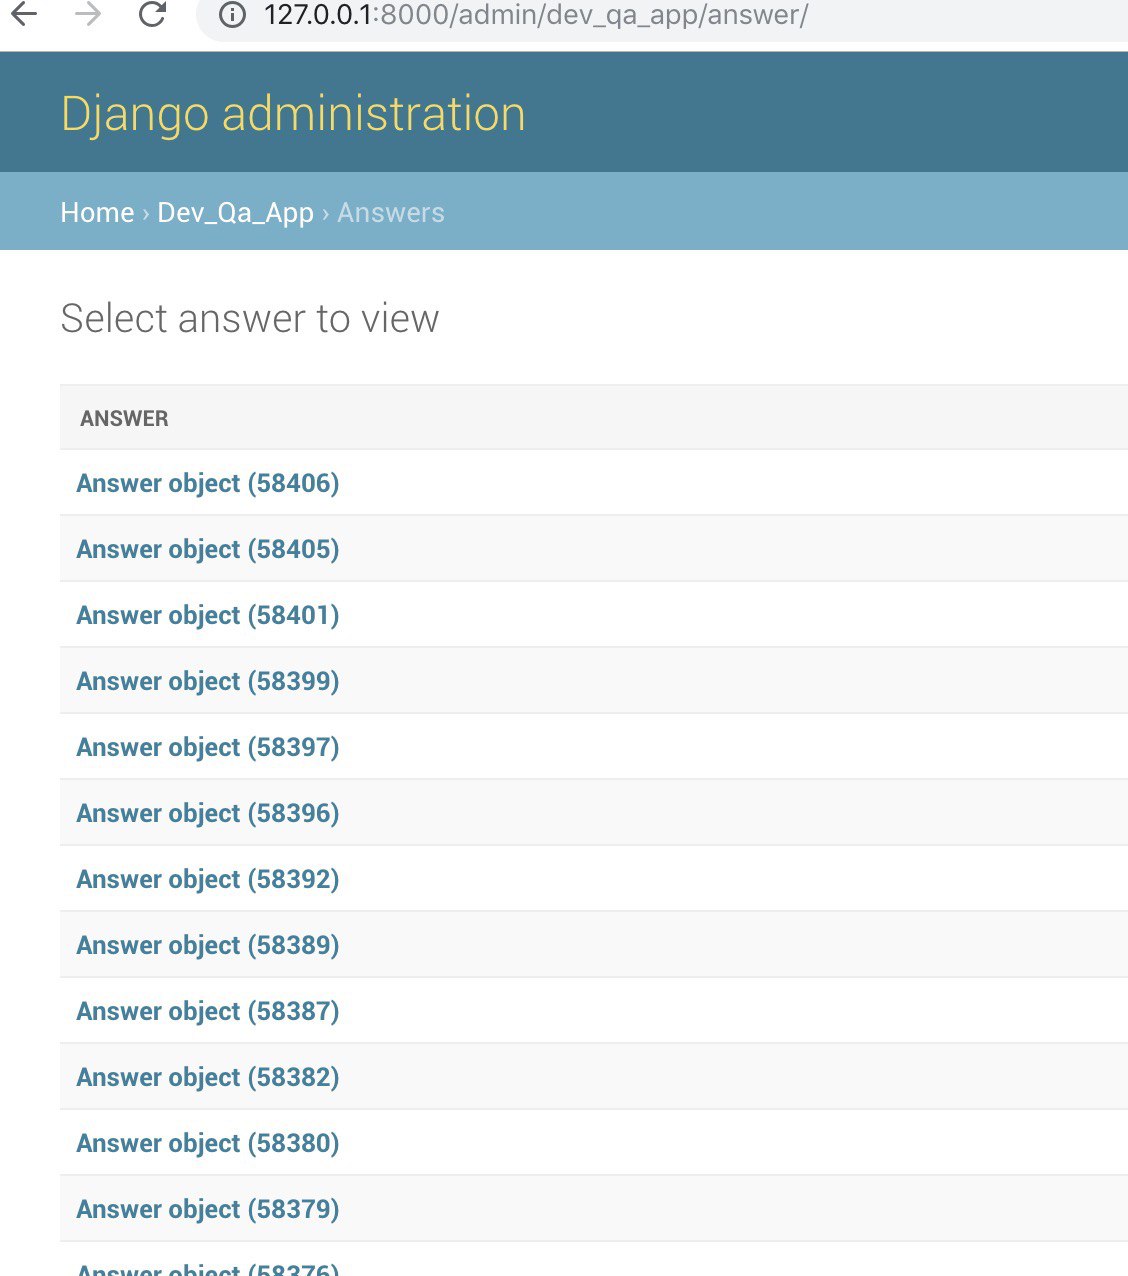The height and width of the screenshot is (1276, 1128).
Task: Click the site info icon in address bar
Action: 232,16
